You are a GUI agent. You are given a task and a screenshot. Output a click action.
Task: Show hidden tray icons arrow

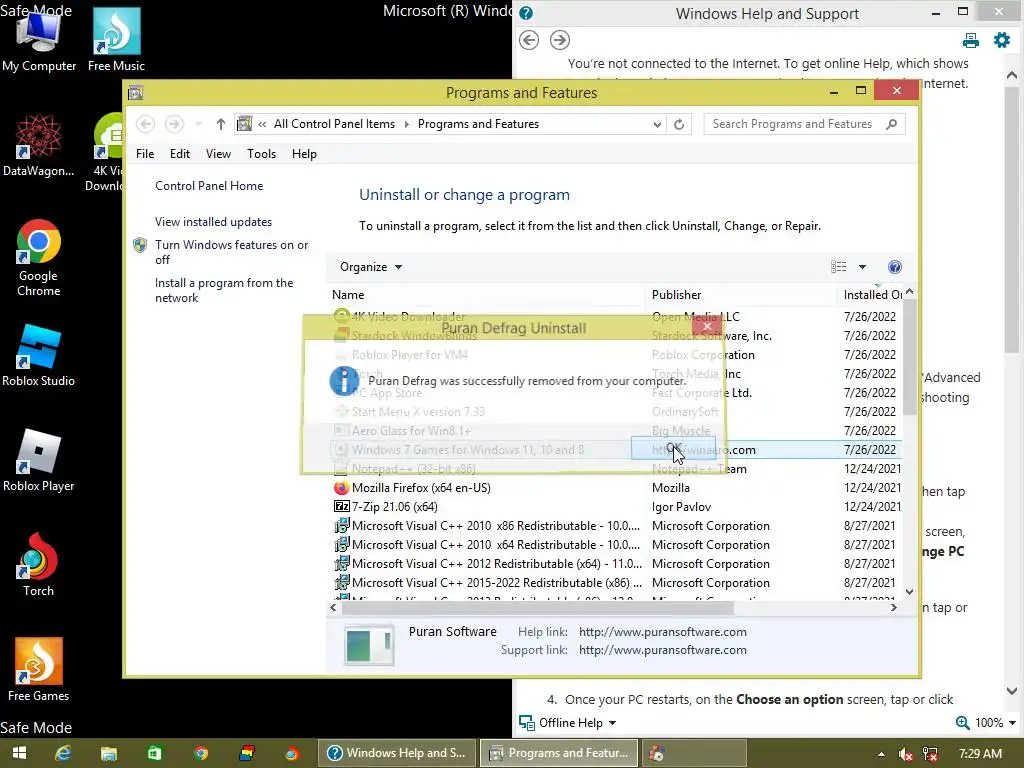coord(881,754)
